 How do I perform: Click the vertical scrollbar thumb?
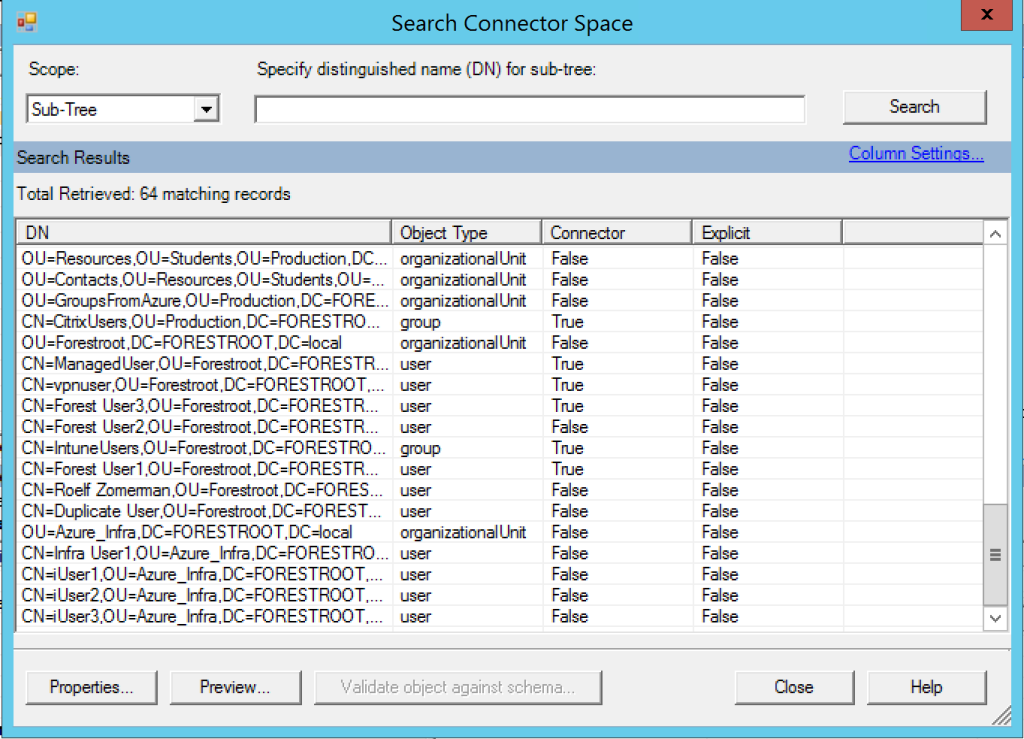tap(995, 555)
